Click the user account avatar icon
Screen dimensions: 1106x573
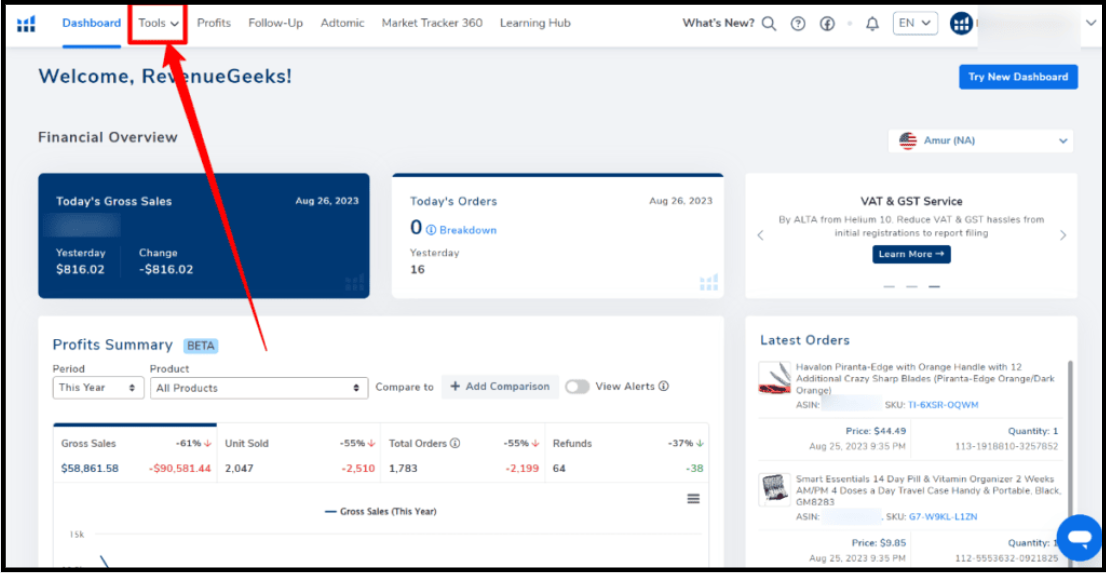[x=961, y=24]
